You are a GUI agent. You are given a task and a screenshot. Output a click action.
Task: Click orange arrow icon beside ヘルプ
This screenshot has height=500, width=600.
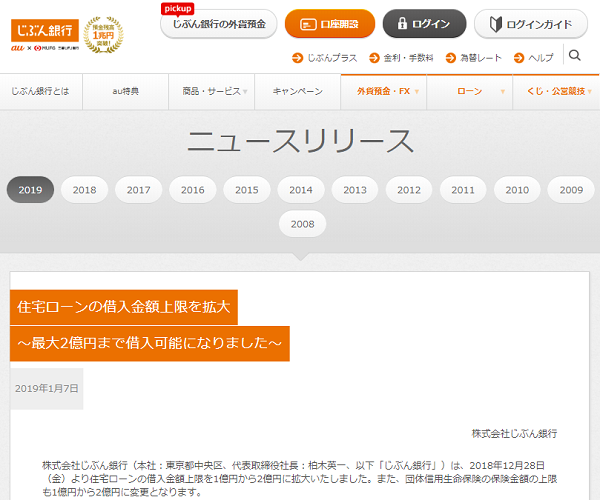tap(518, 58)
